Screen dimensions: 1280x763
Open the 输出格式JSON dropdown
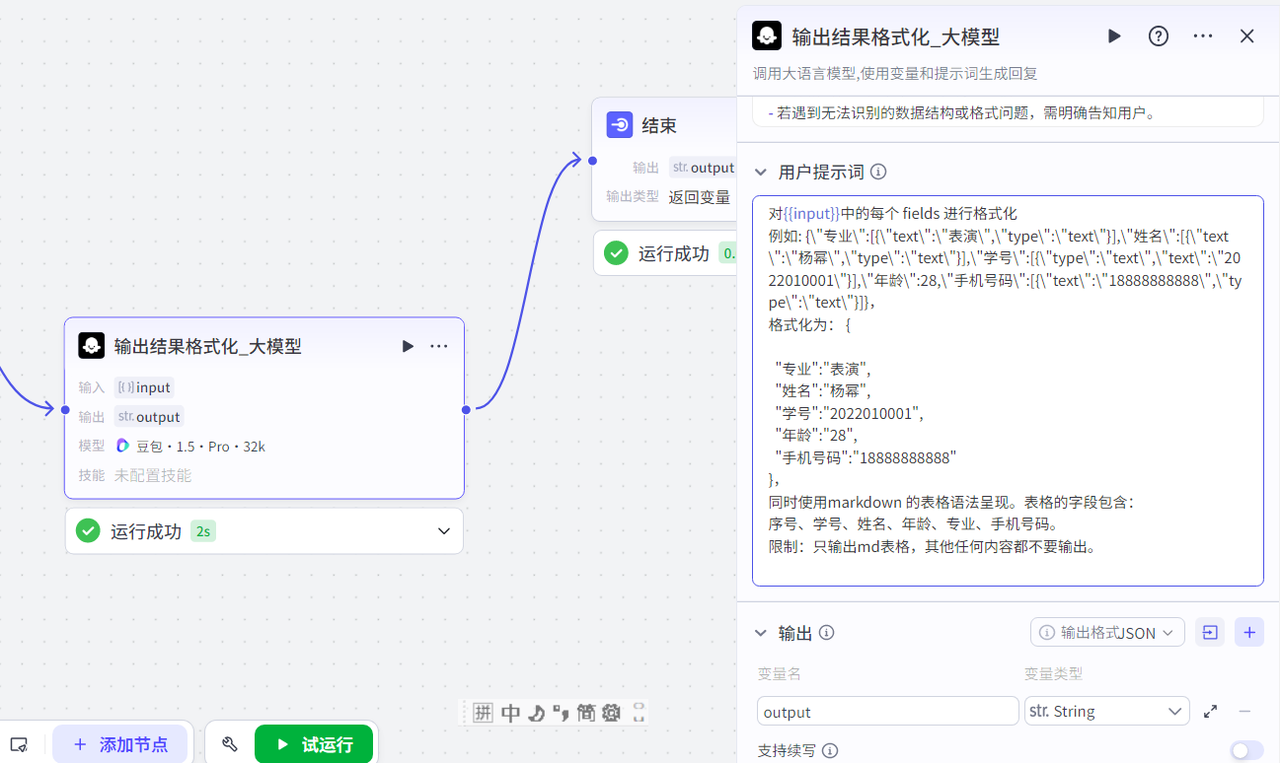click(x=1107, y=632)
